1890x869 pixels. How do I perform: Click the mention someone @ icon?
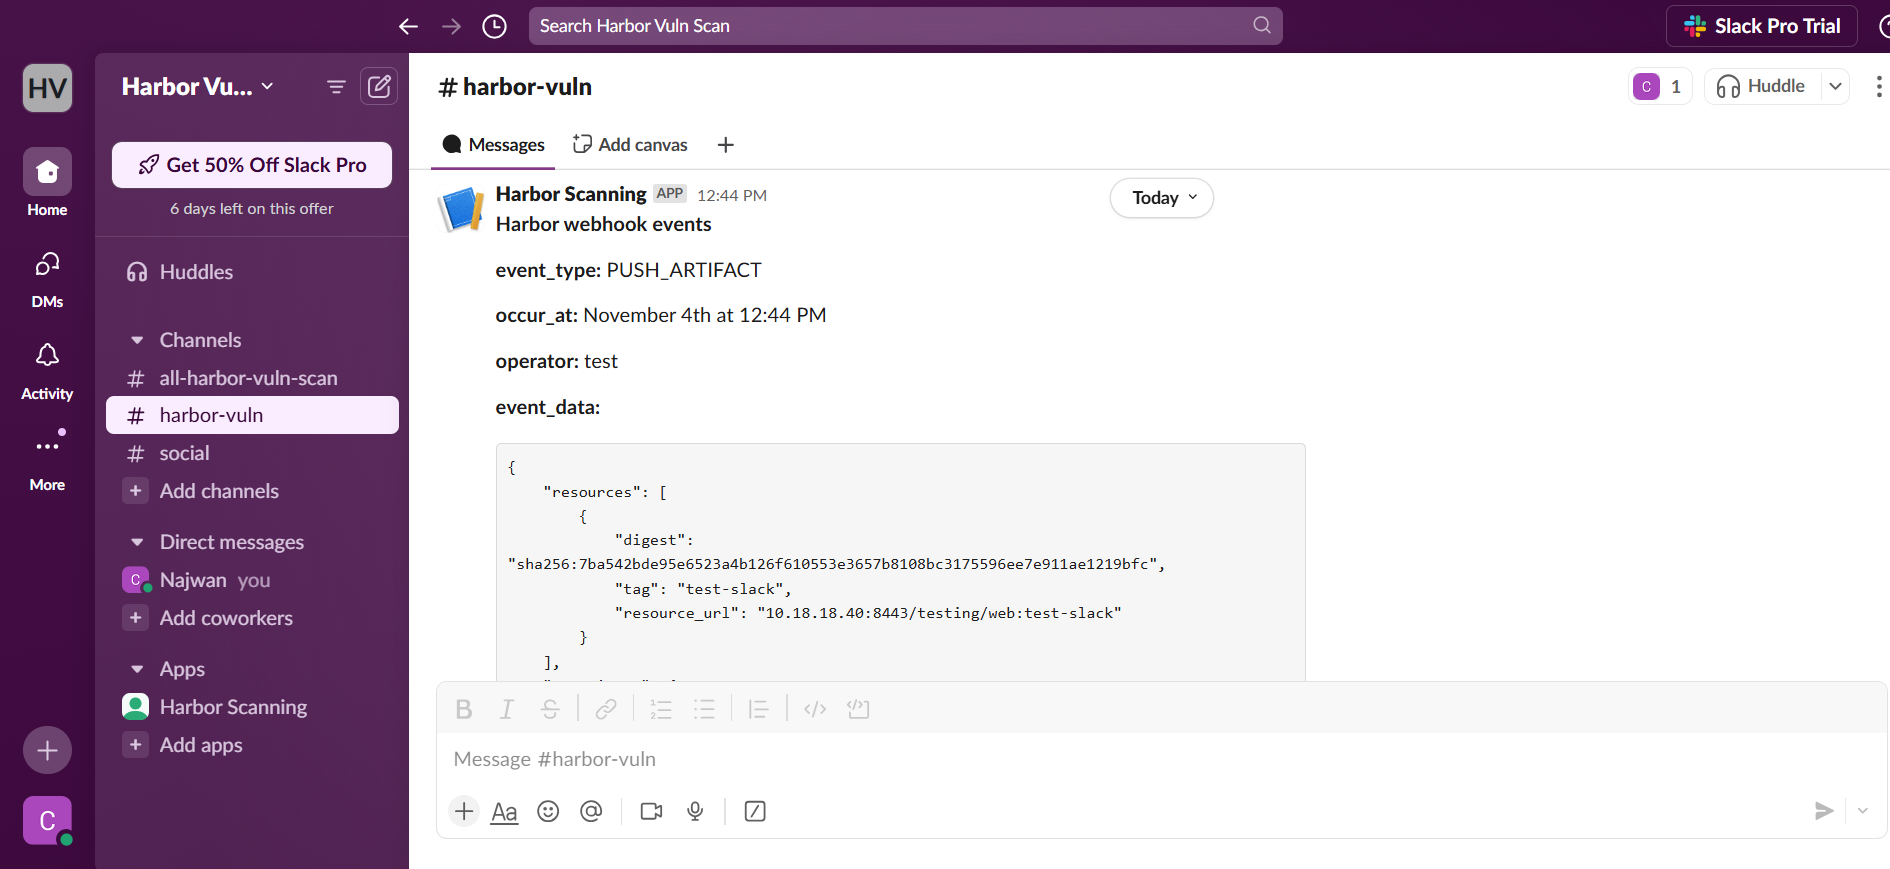591,811
